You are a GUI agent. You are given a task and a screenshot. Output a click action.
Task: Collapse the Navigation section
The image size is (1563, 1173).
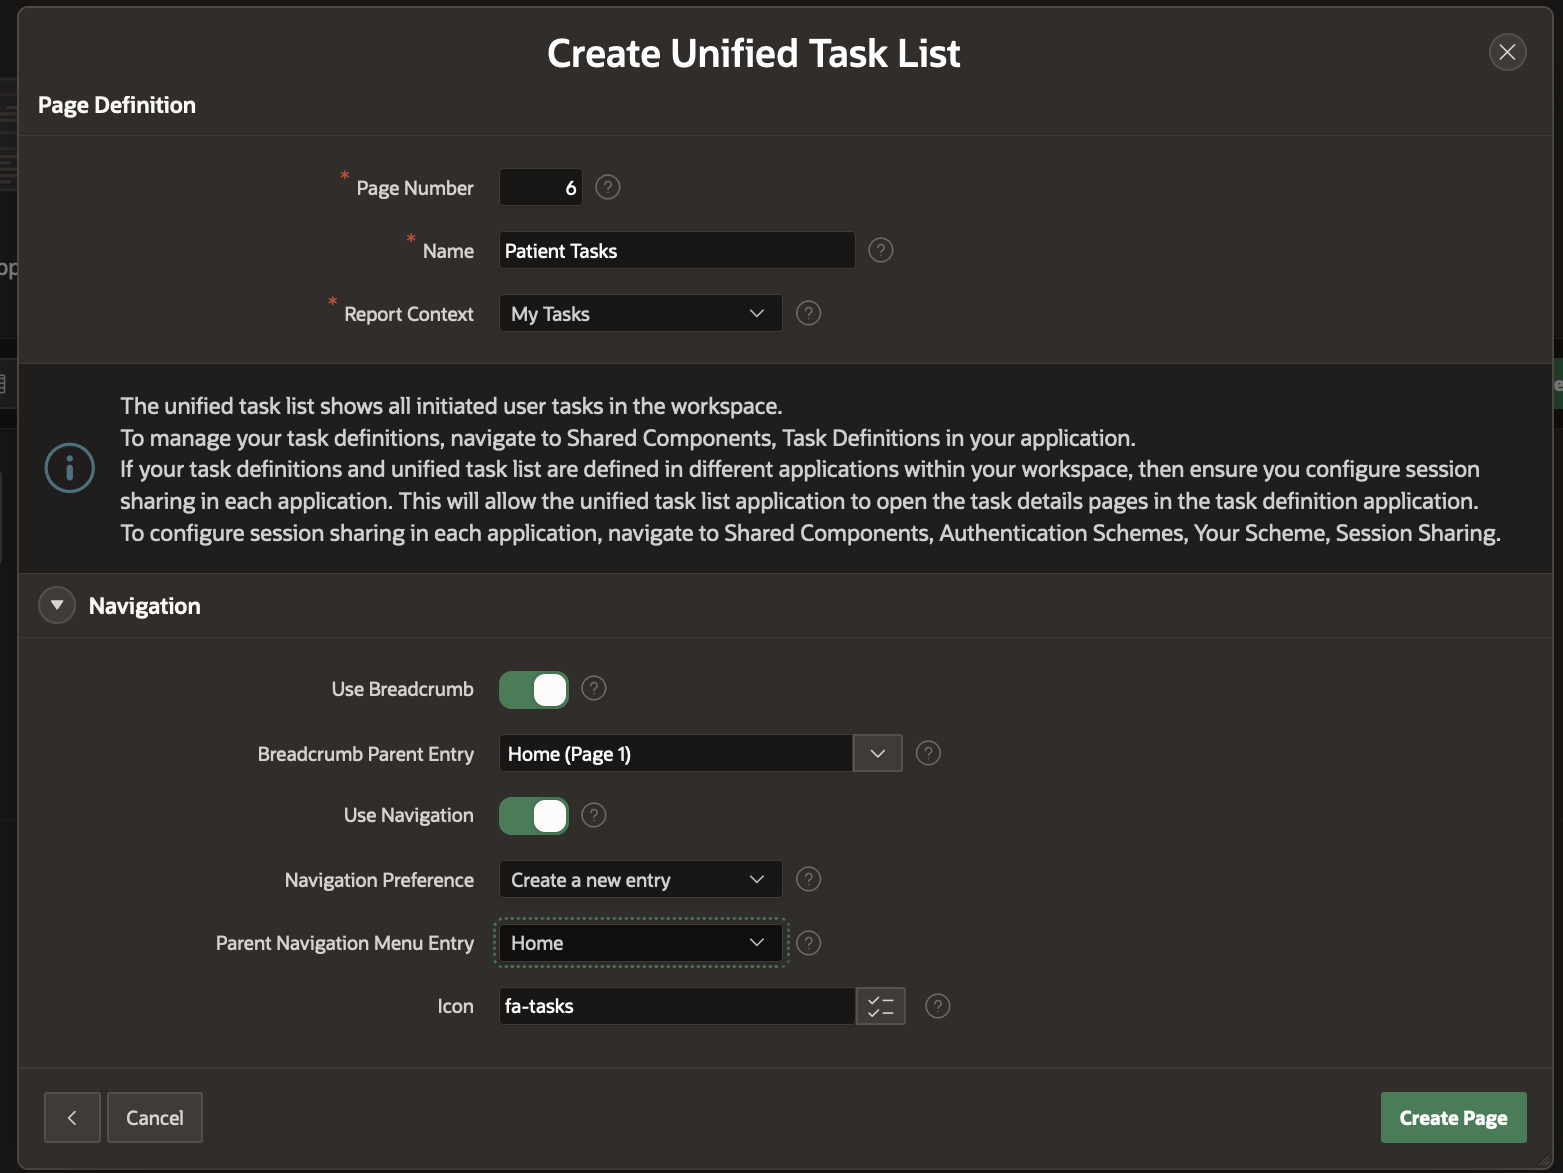tap(57, 605)
